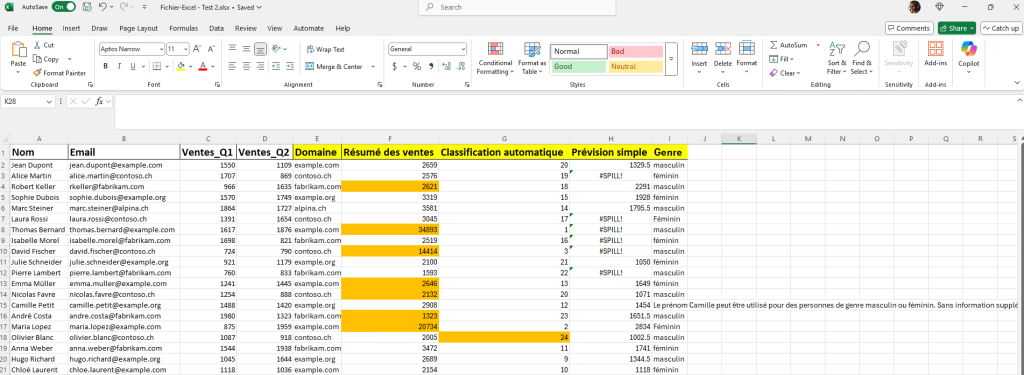Increase font size with the larger A icon
This screenshot has height=375, width=1024.
click(x=197, y=49)
